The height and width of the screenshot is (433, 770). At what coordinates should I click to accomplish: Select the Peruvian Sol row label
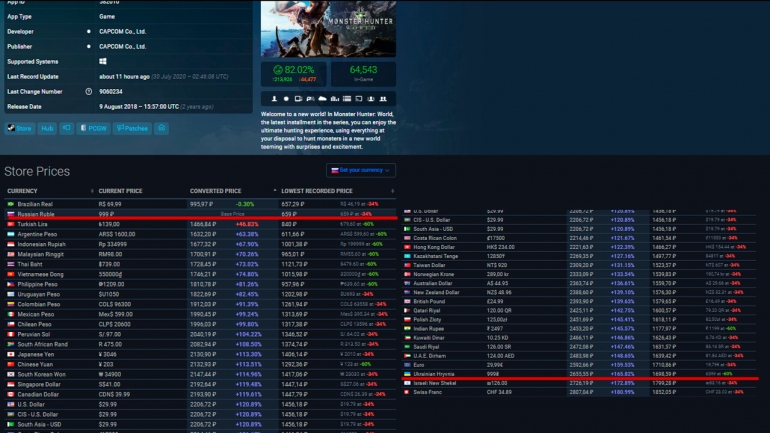click(x=34, y=334)
